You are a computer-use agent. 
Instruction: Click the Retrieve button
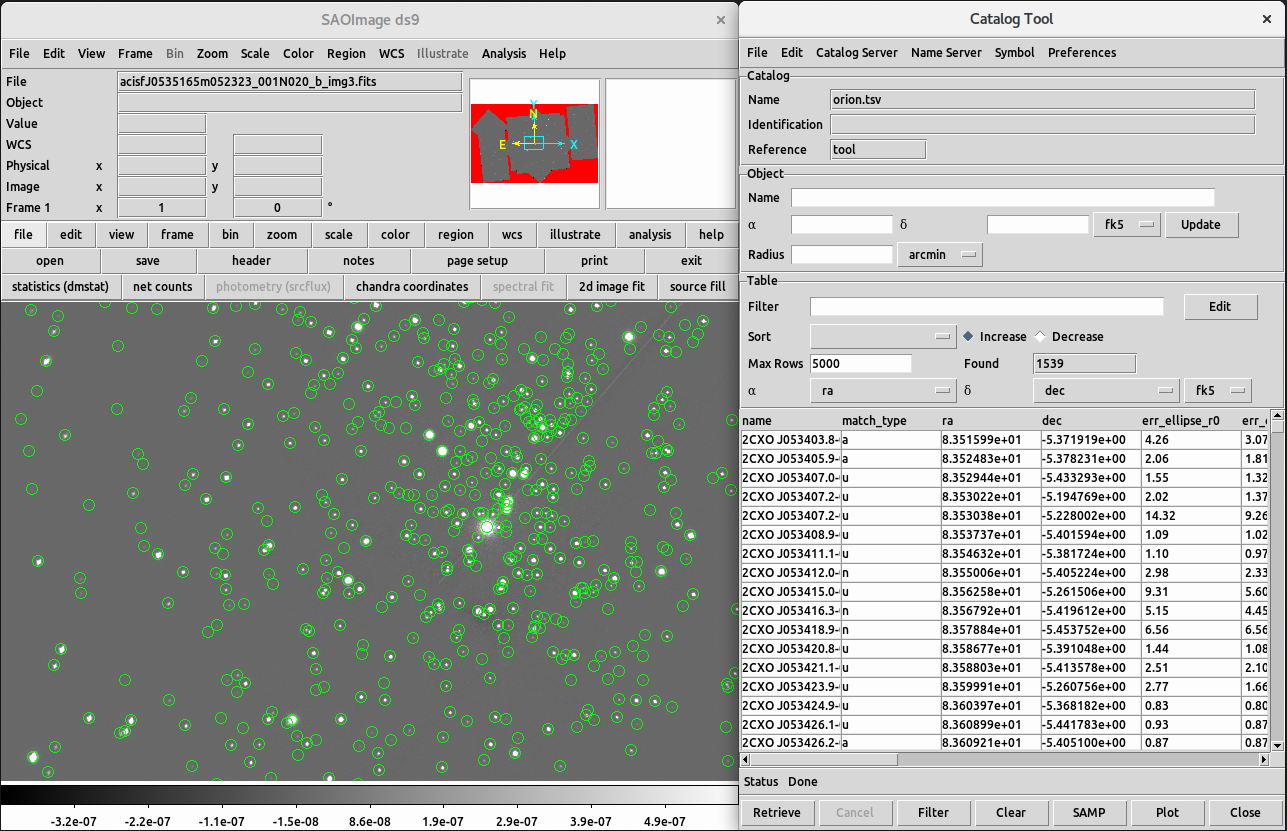777,812
